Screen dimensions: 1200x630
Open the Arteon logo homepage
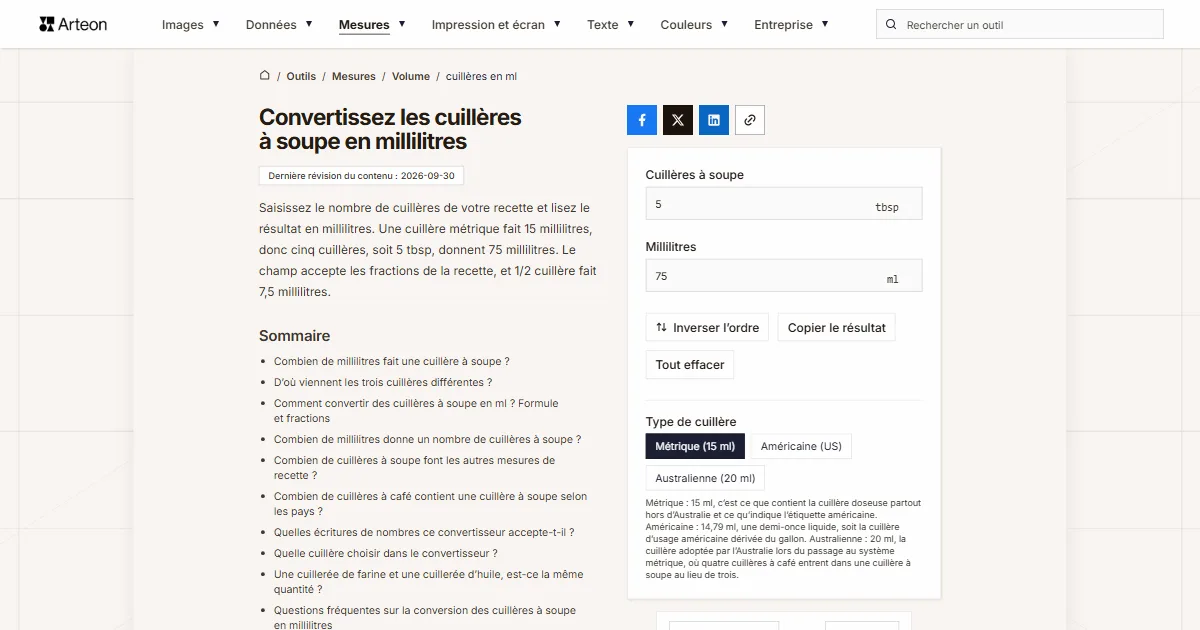tap(73, 24)
